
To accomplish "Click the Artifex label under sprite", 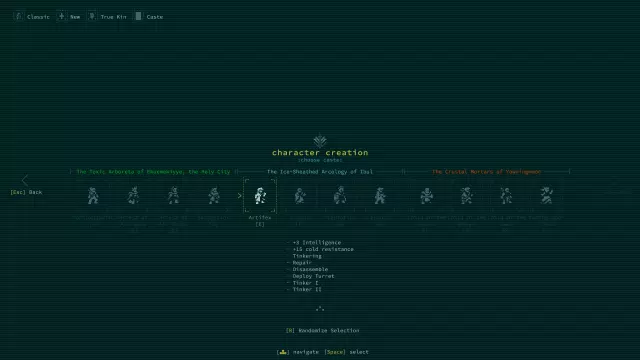I will 260,218.
